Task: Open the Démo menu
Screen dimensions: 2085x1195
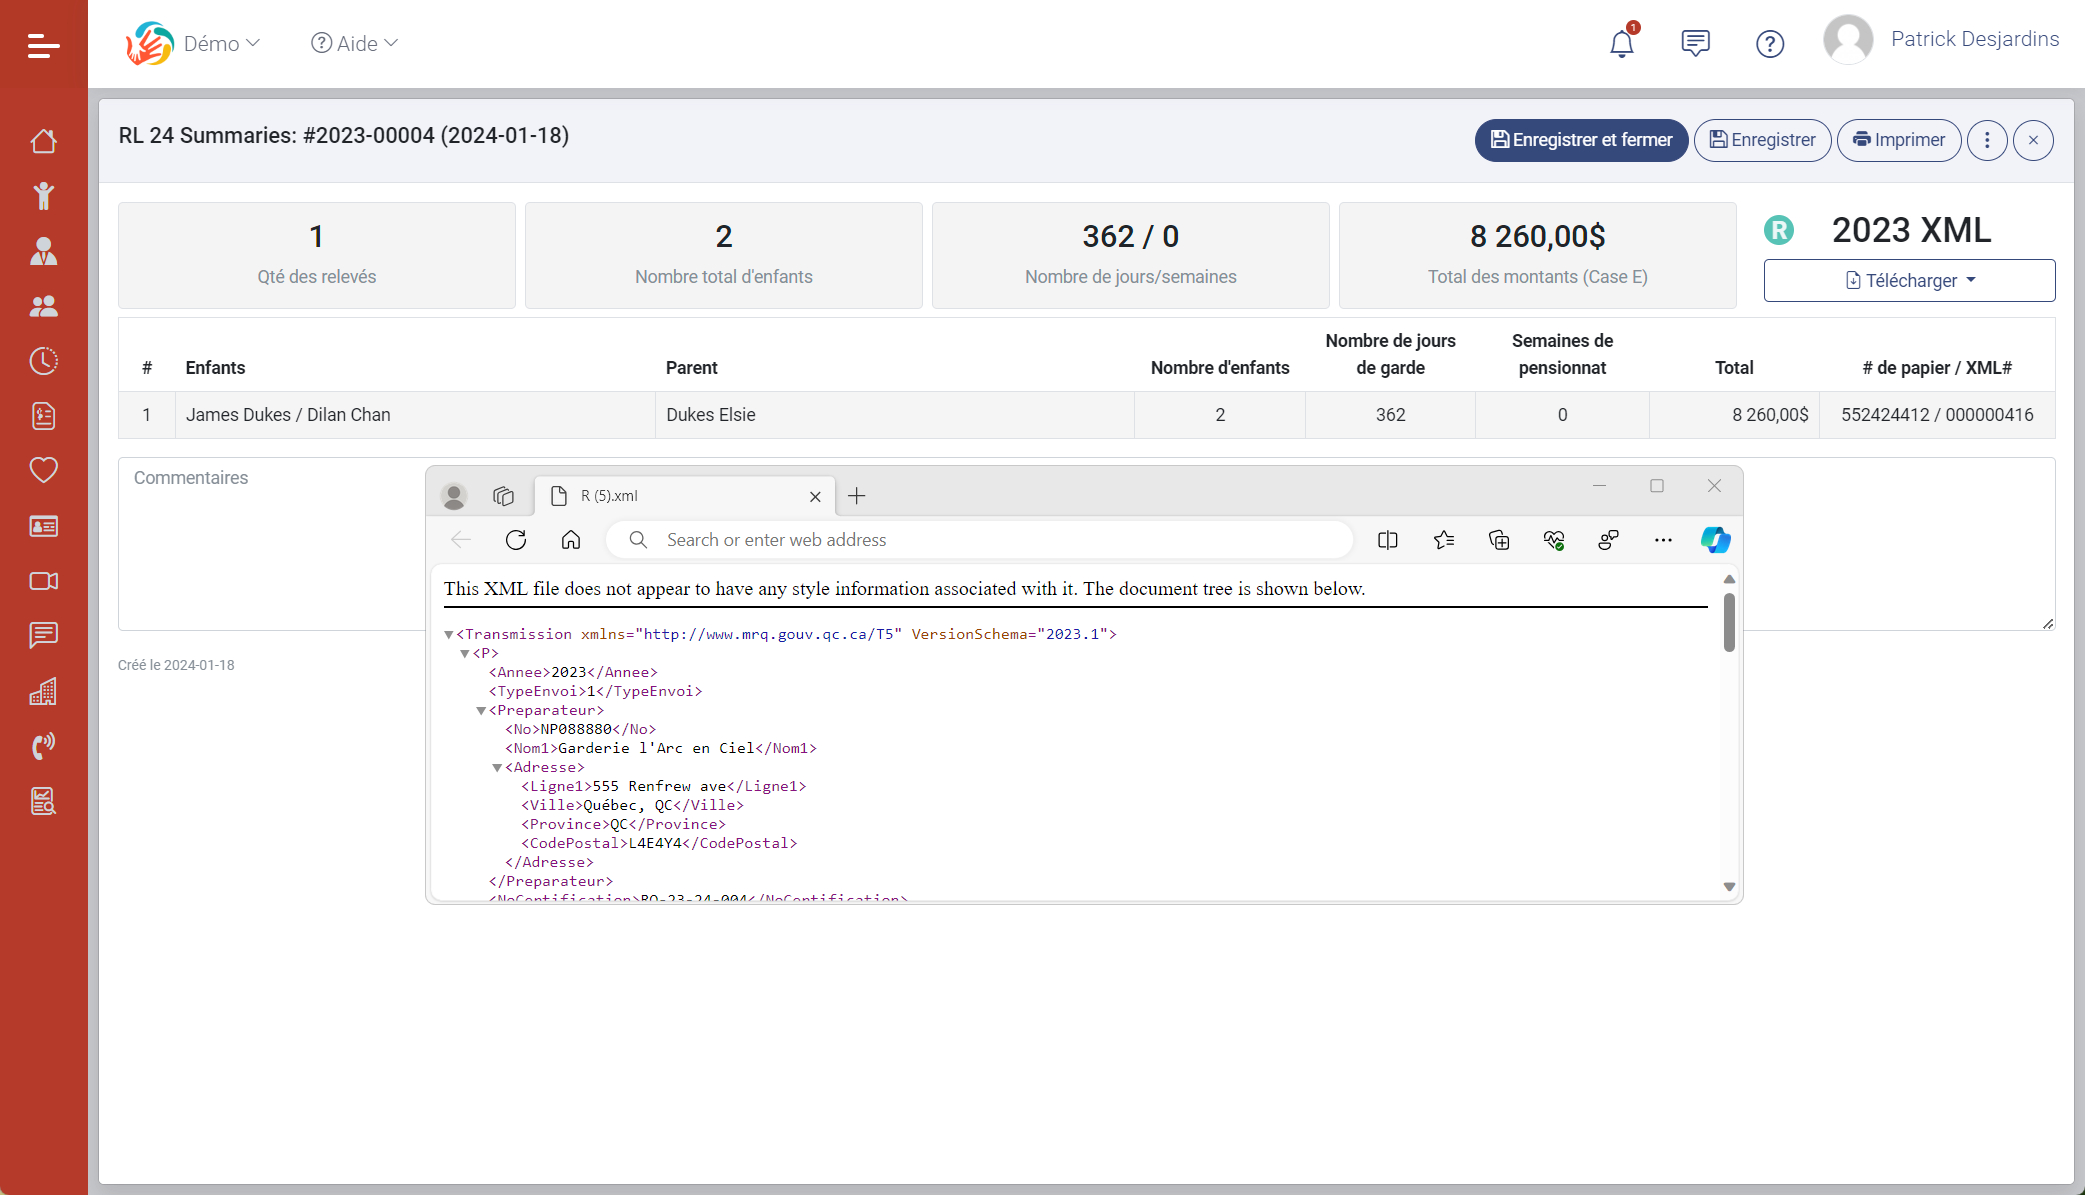Action: tap(220, 43)
